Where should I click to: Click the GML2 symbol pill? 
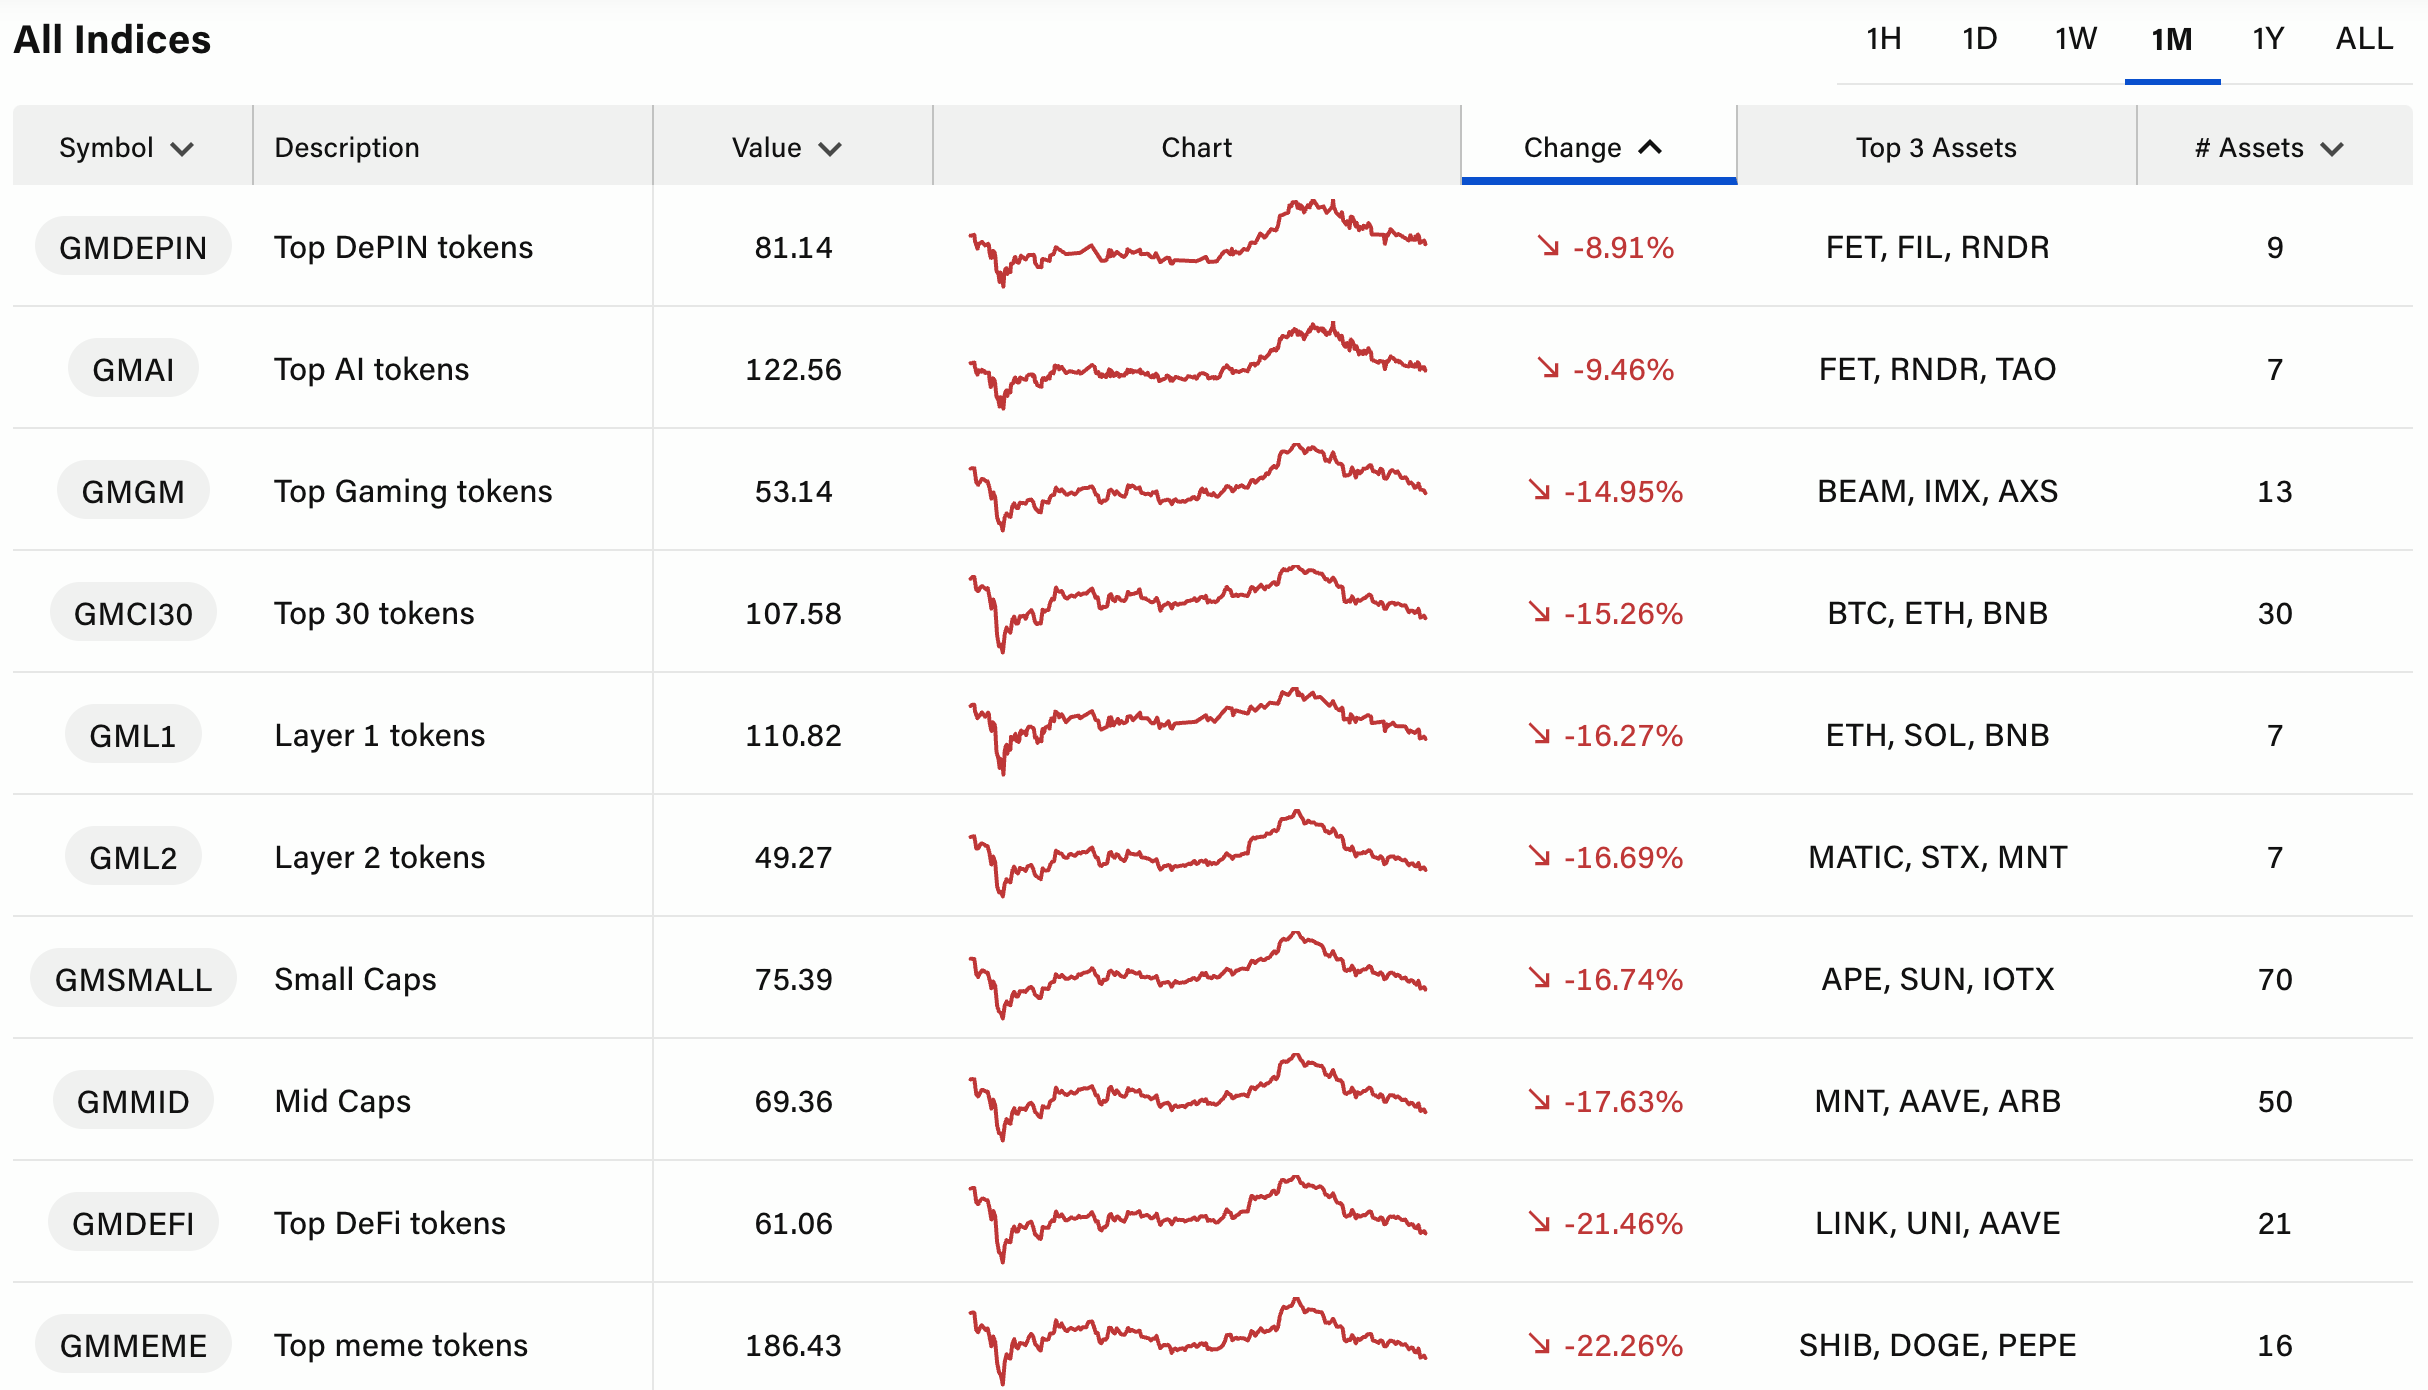133,857
